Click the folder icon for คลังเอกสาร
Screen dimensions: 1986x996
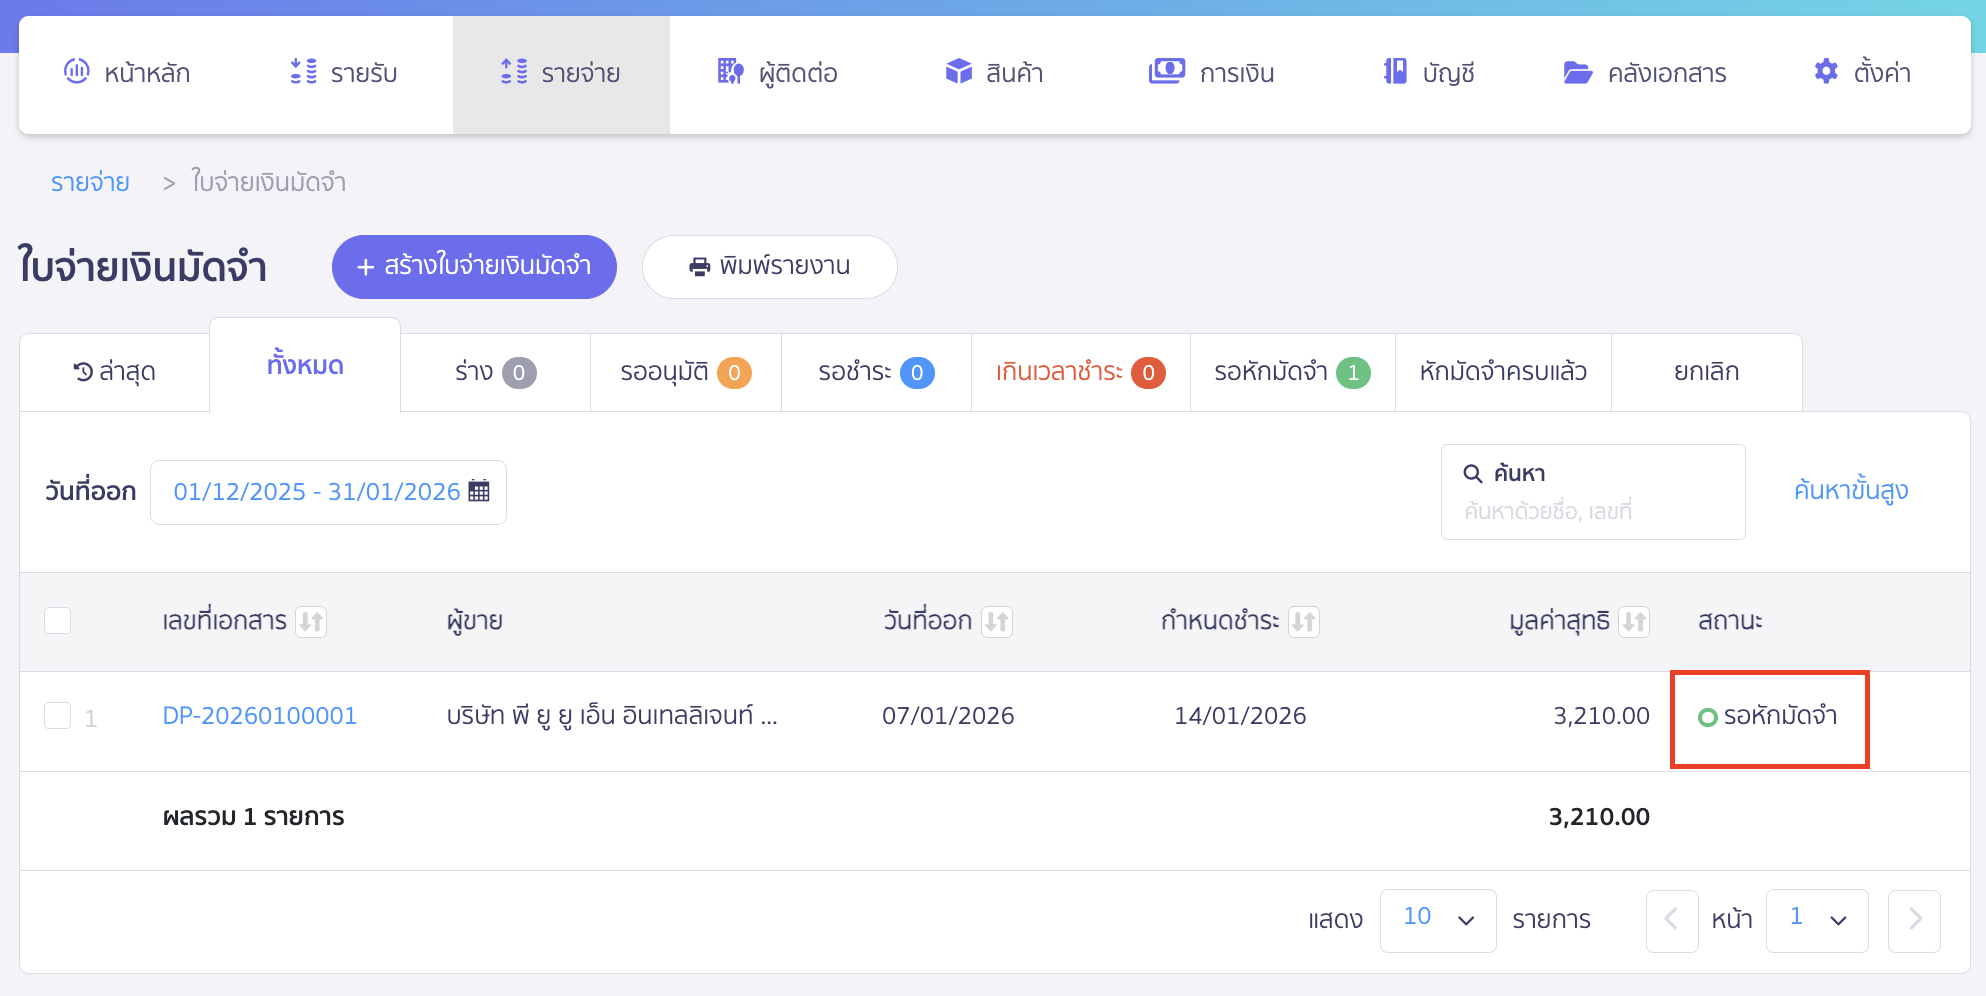tap(1577, 73)
